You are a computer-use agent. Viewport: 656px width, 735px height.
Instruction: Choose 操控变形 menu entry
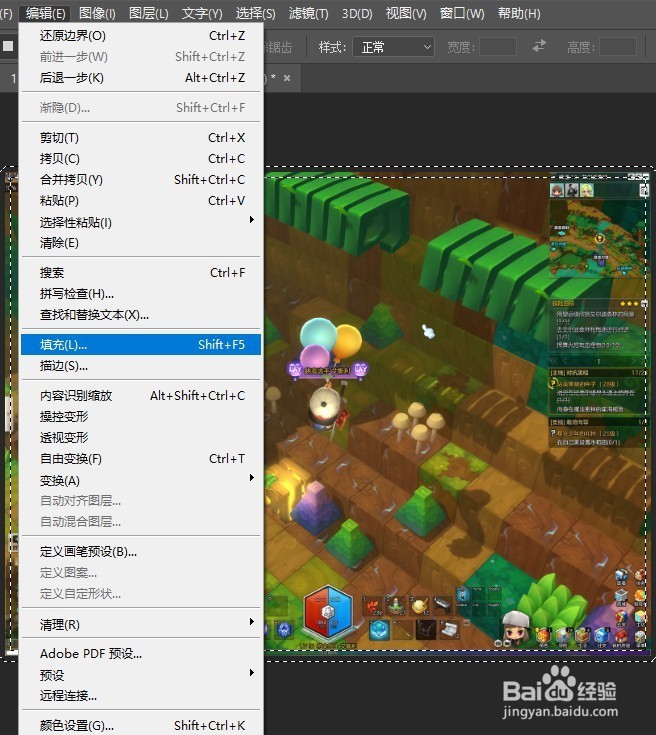coord(141,416)
